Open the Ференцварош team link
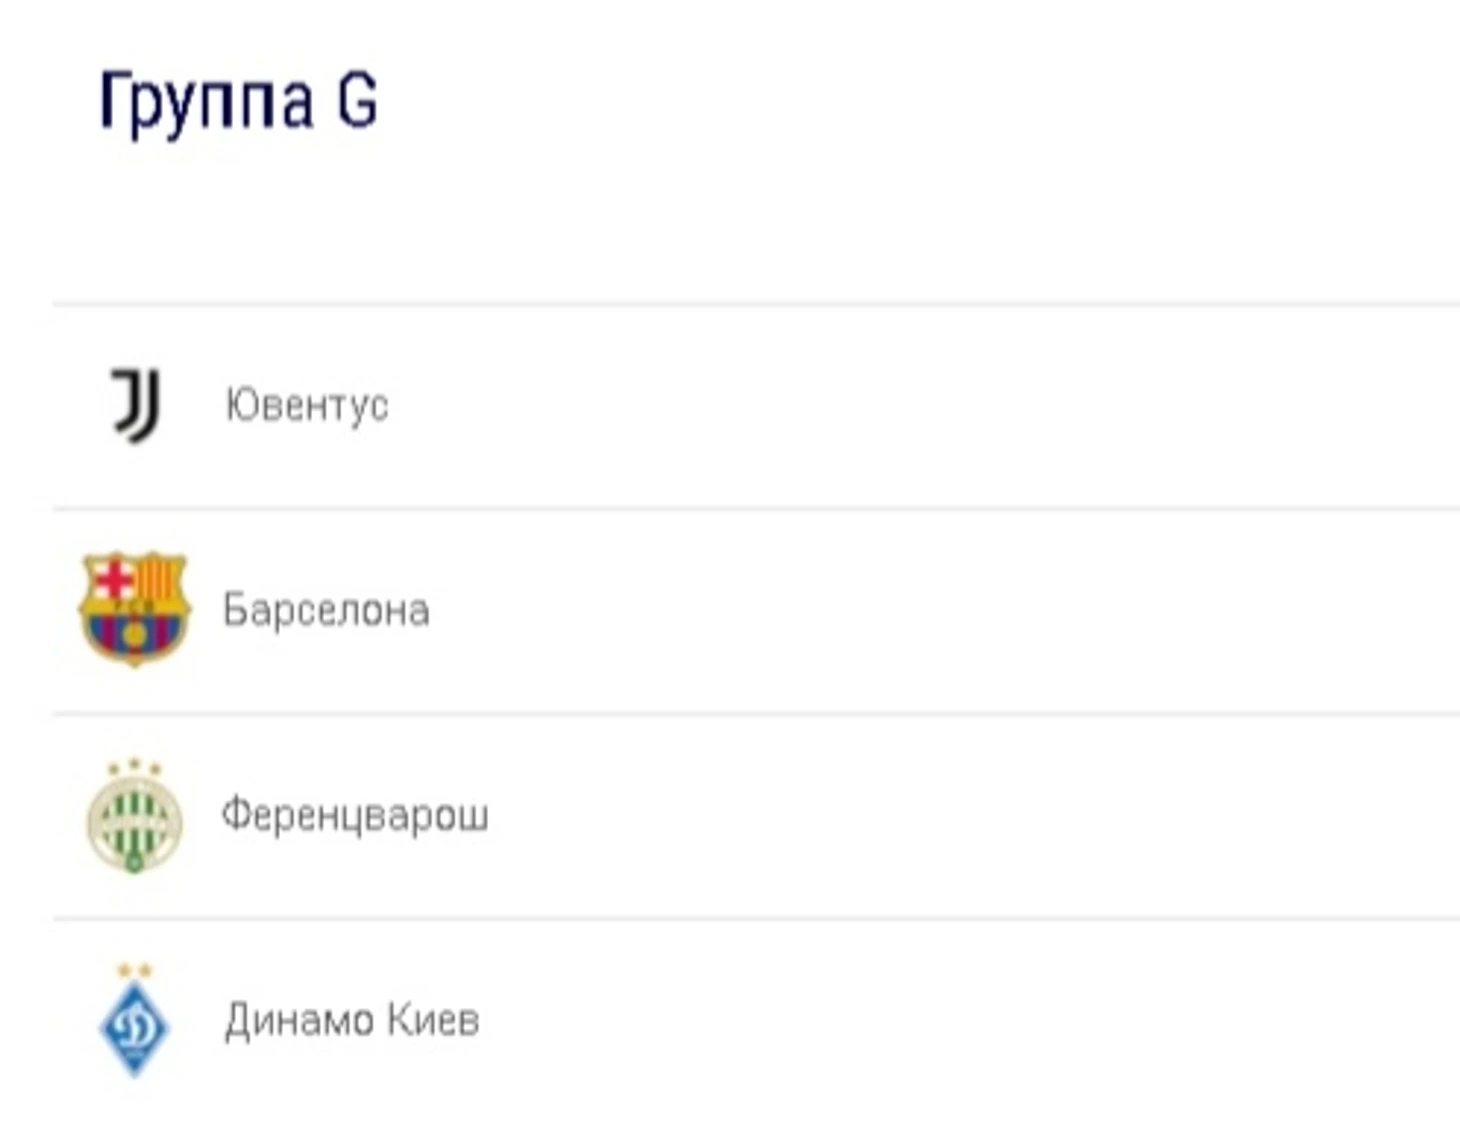The image size is (1460, 1135). tap(354, 815)
